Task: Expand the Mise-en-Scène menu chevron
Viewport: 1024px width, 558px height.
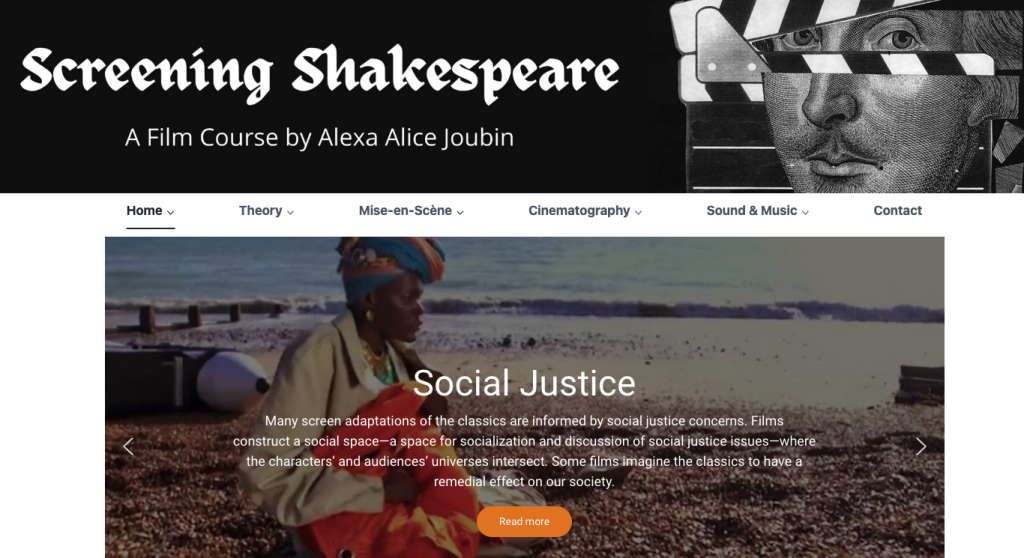Action: coord(460,212)
